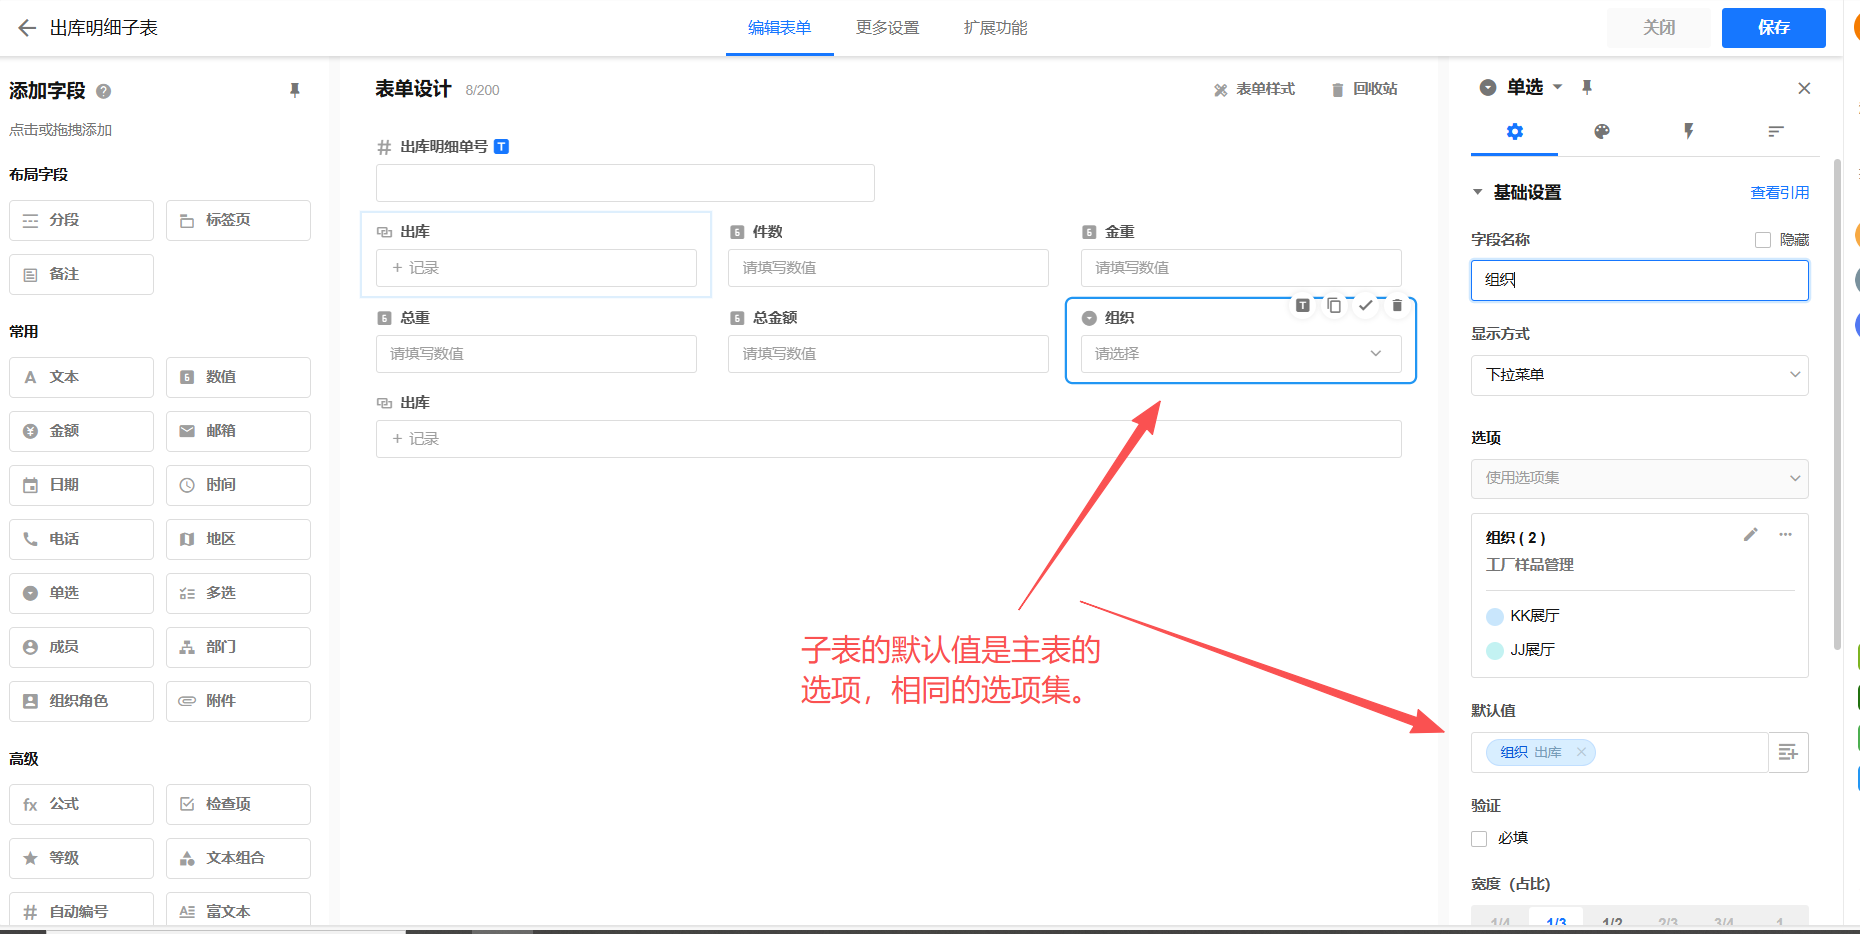Open the style palette tab in field settings
This screenshot has height=934, width=1860.
[1601, 132]
